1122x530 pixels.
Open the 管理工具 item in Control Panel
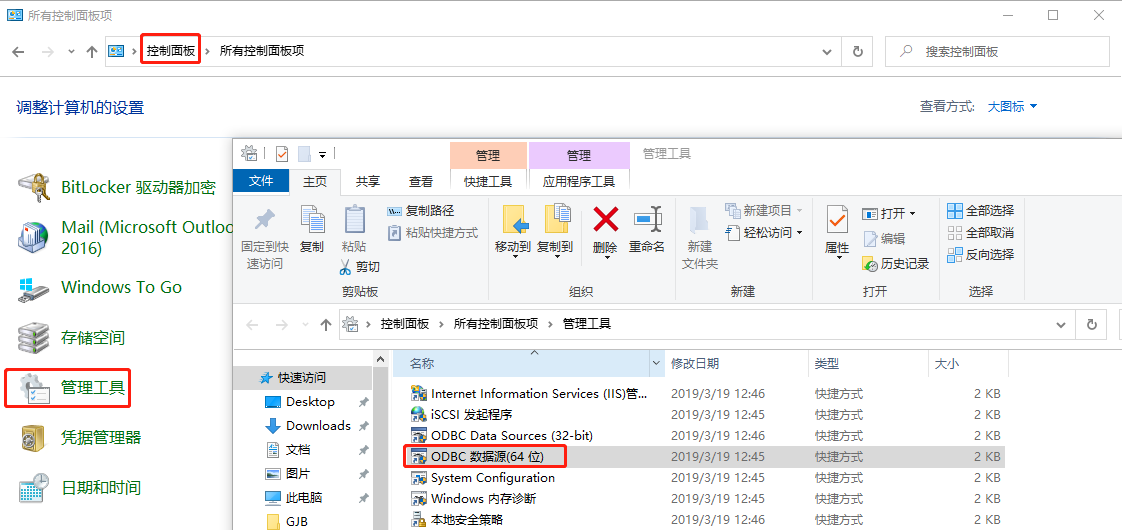tap(93, 388)
